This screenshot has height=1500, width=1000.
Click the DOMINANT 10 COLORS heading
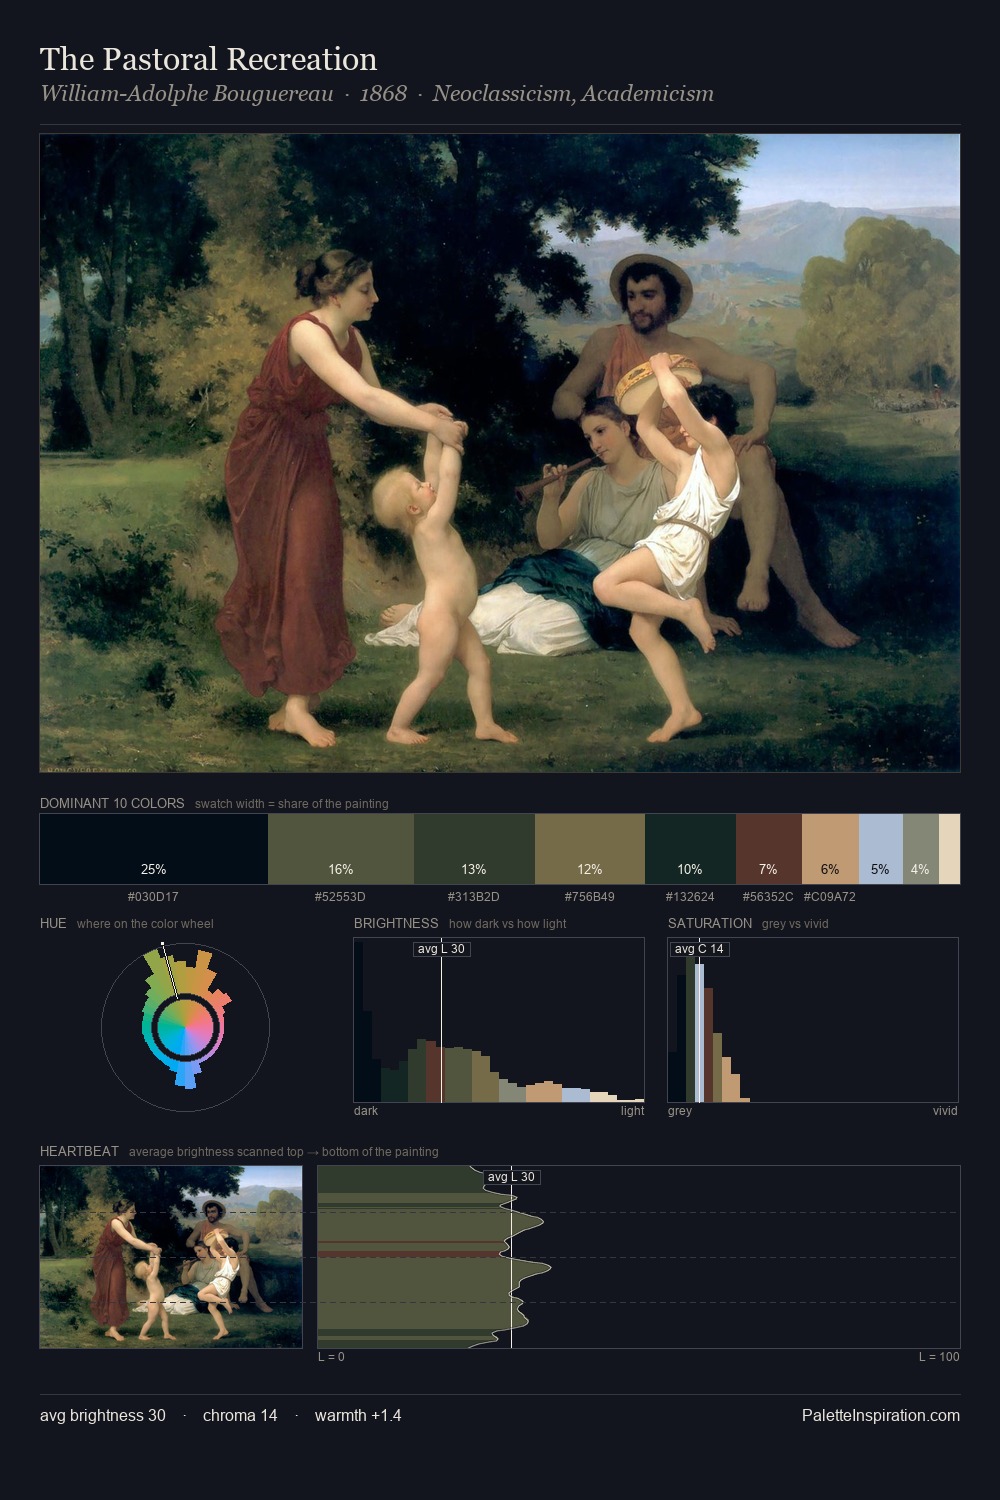(112, 803)
